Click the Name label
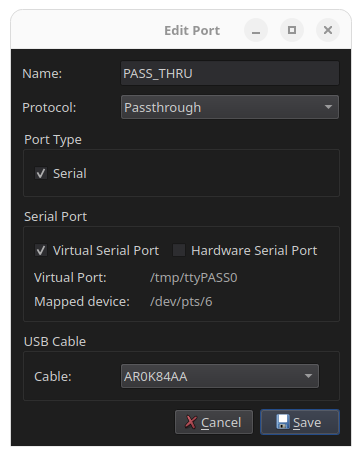The height and width of the screenshot is (457, 362). pyautogui.click(x=42, y=74)
